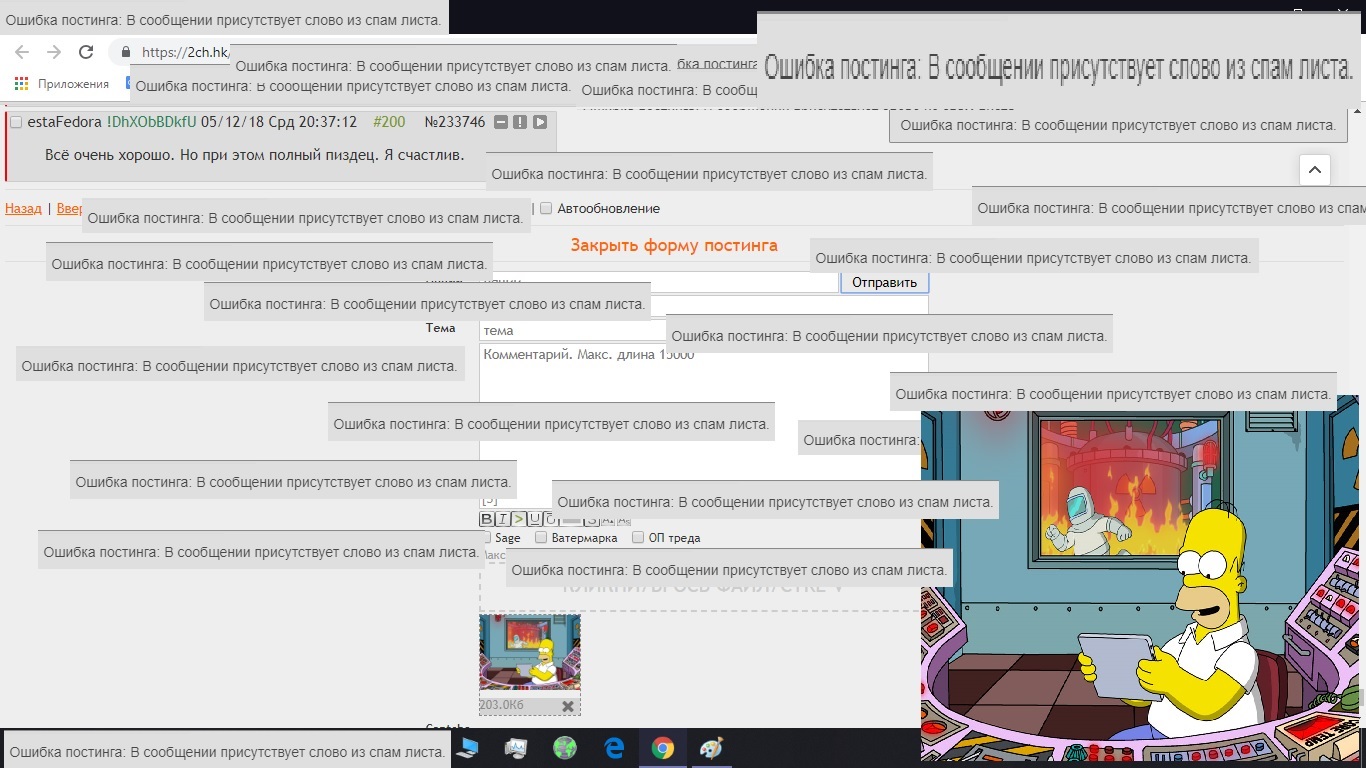Open the #200 post number link
The height and width of the screenshot is (768, 1366).
click(x=389, y=122)
